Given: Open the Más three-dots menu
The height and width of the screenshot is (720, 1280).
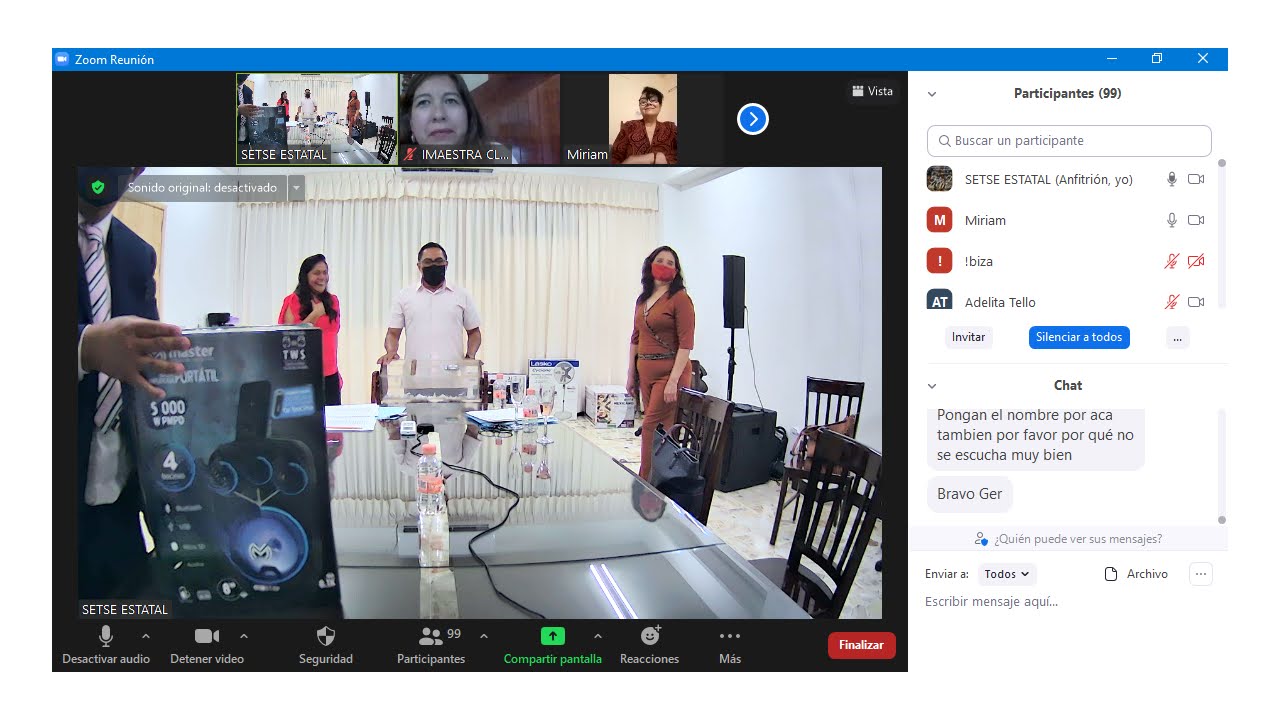Looking at the screenshot, I should coord(730,645).
